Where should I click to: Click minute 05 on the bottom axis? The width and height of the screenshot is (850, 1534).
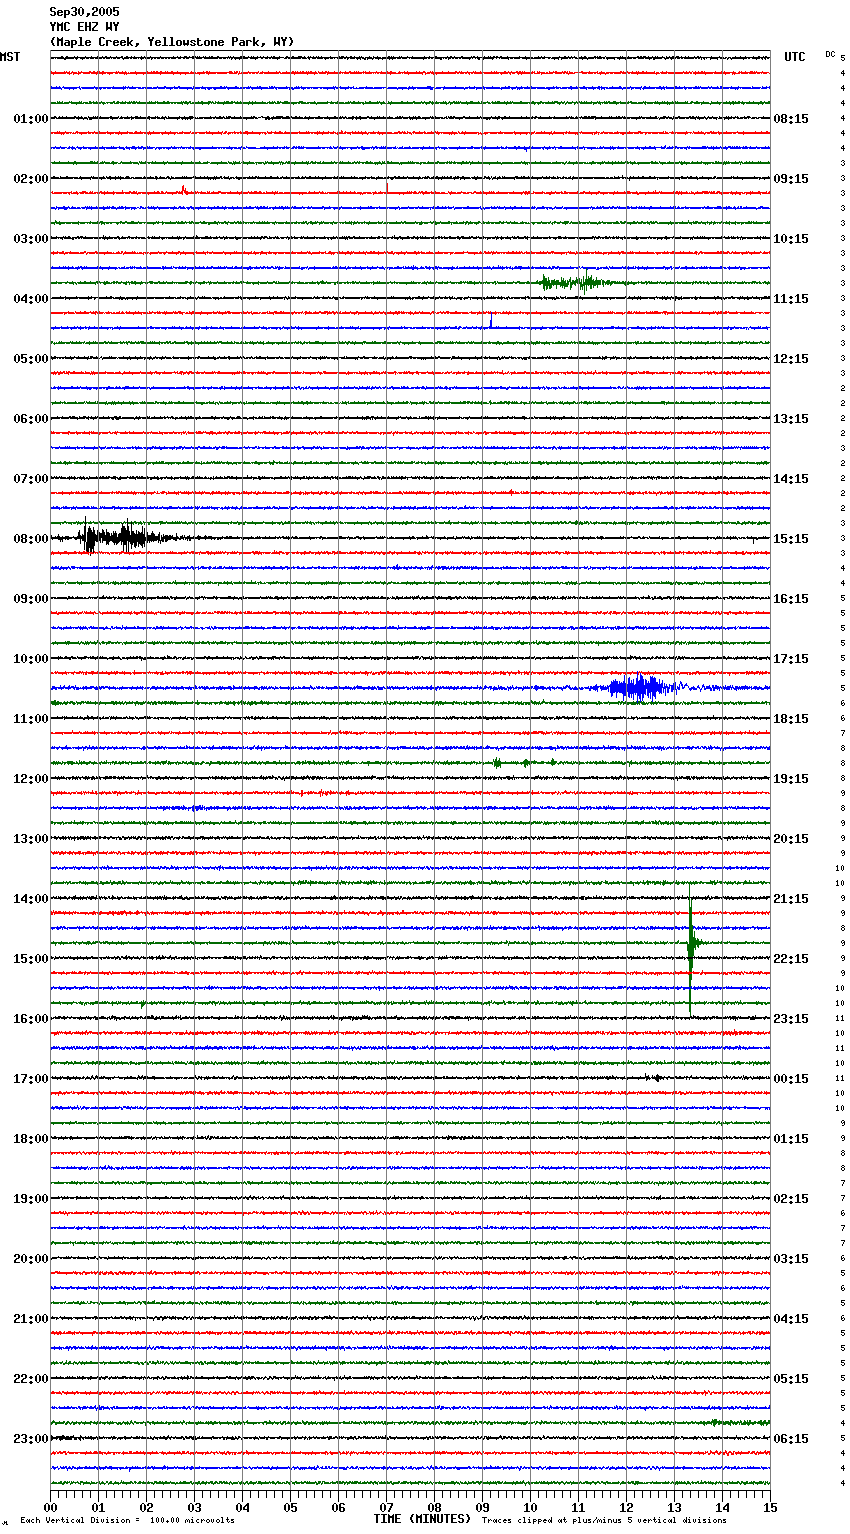tap(291, 1507)
